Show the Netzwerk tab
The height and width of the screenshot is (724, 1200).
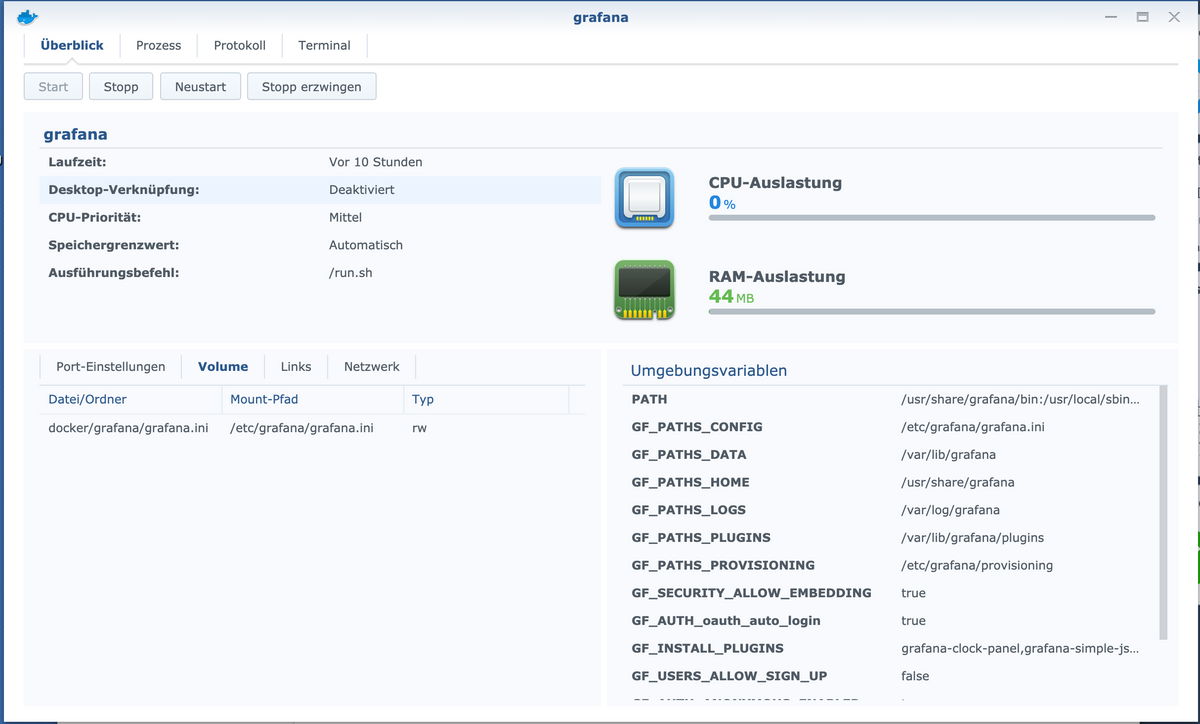(372, 366)
